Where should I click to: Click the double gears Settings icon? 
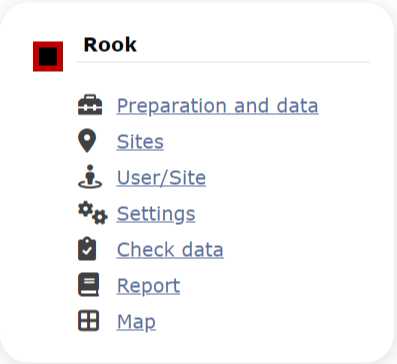coord(93,213)
